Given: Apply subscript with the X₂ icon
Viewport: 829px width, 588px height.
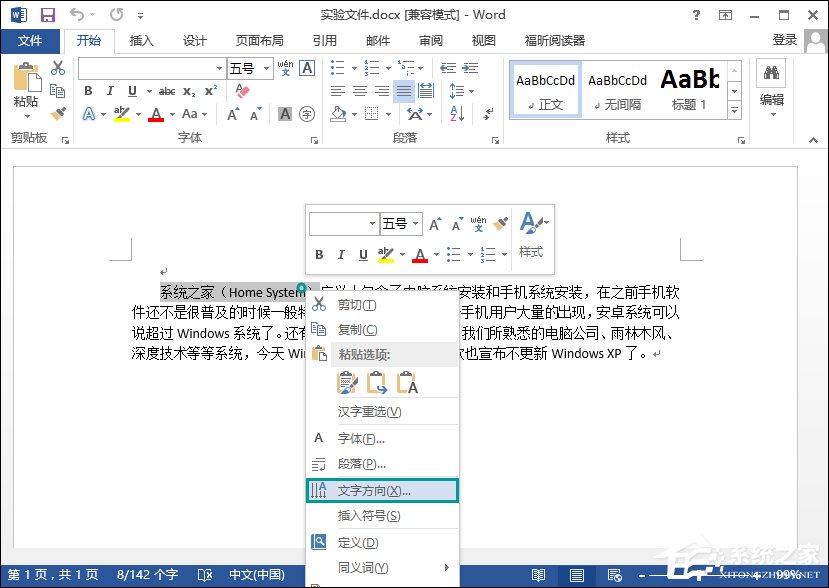Looking at the screenshot, I should (189, 91).
